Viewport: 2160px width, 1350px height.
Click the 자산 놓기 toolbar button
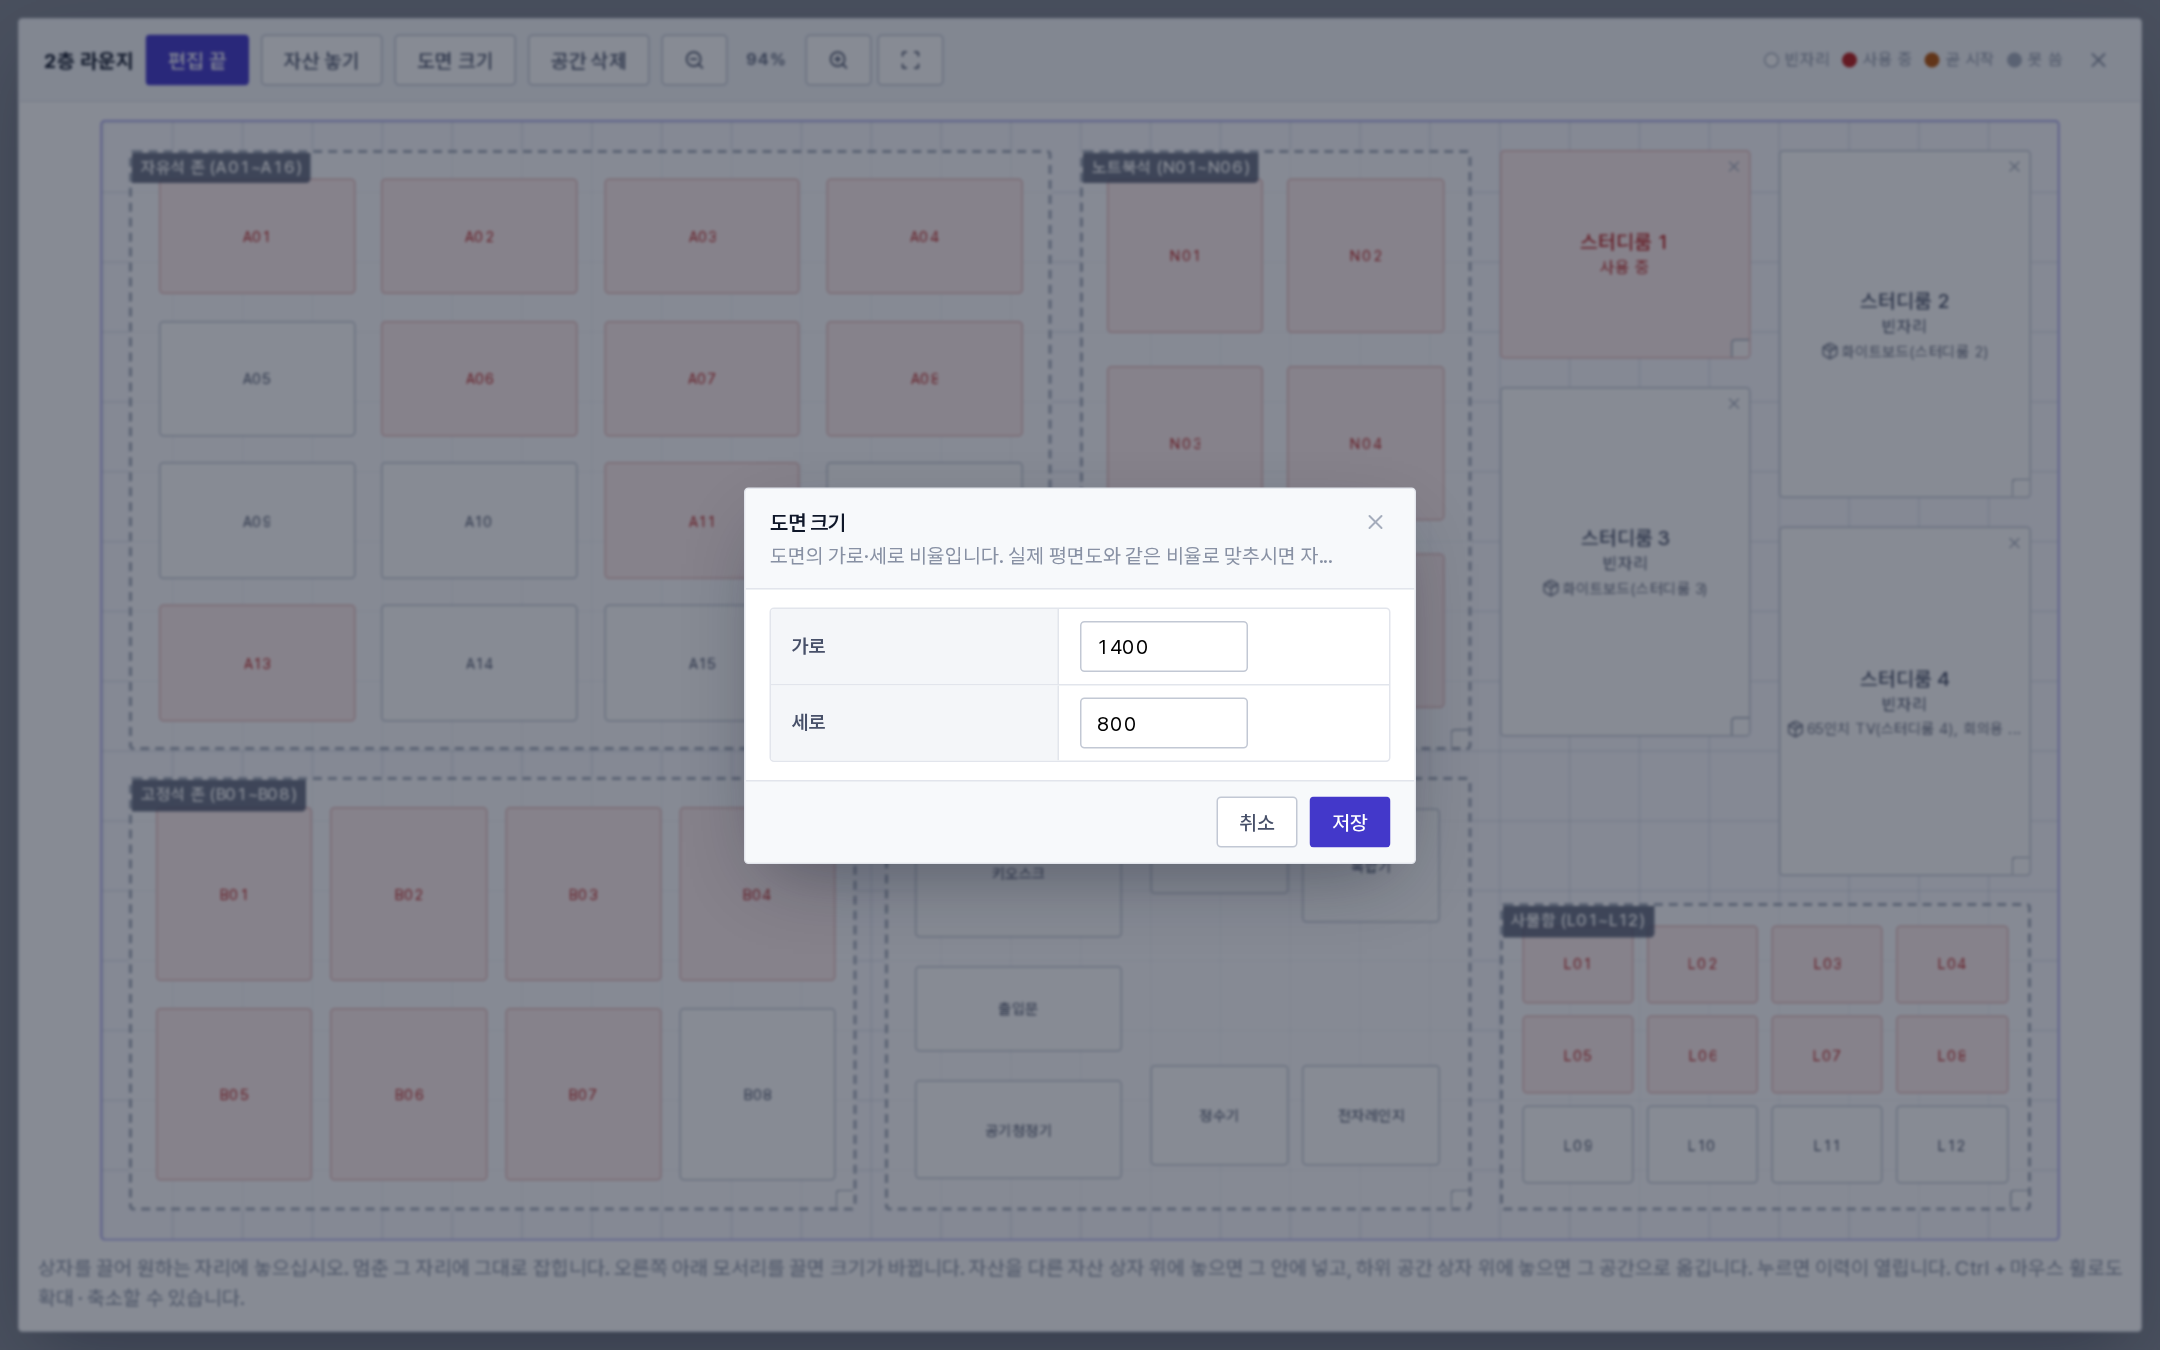pos(321,60)
